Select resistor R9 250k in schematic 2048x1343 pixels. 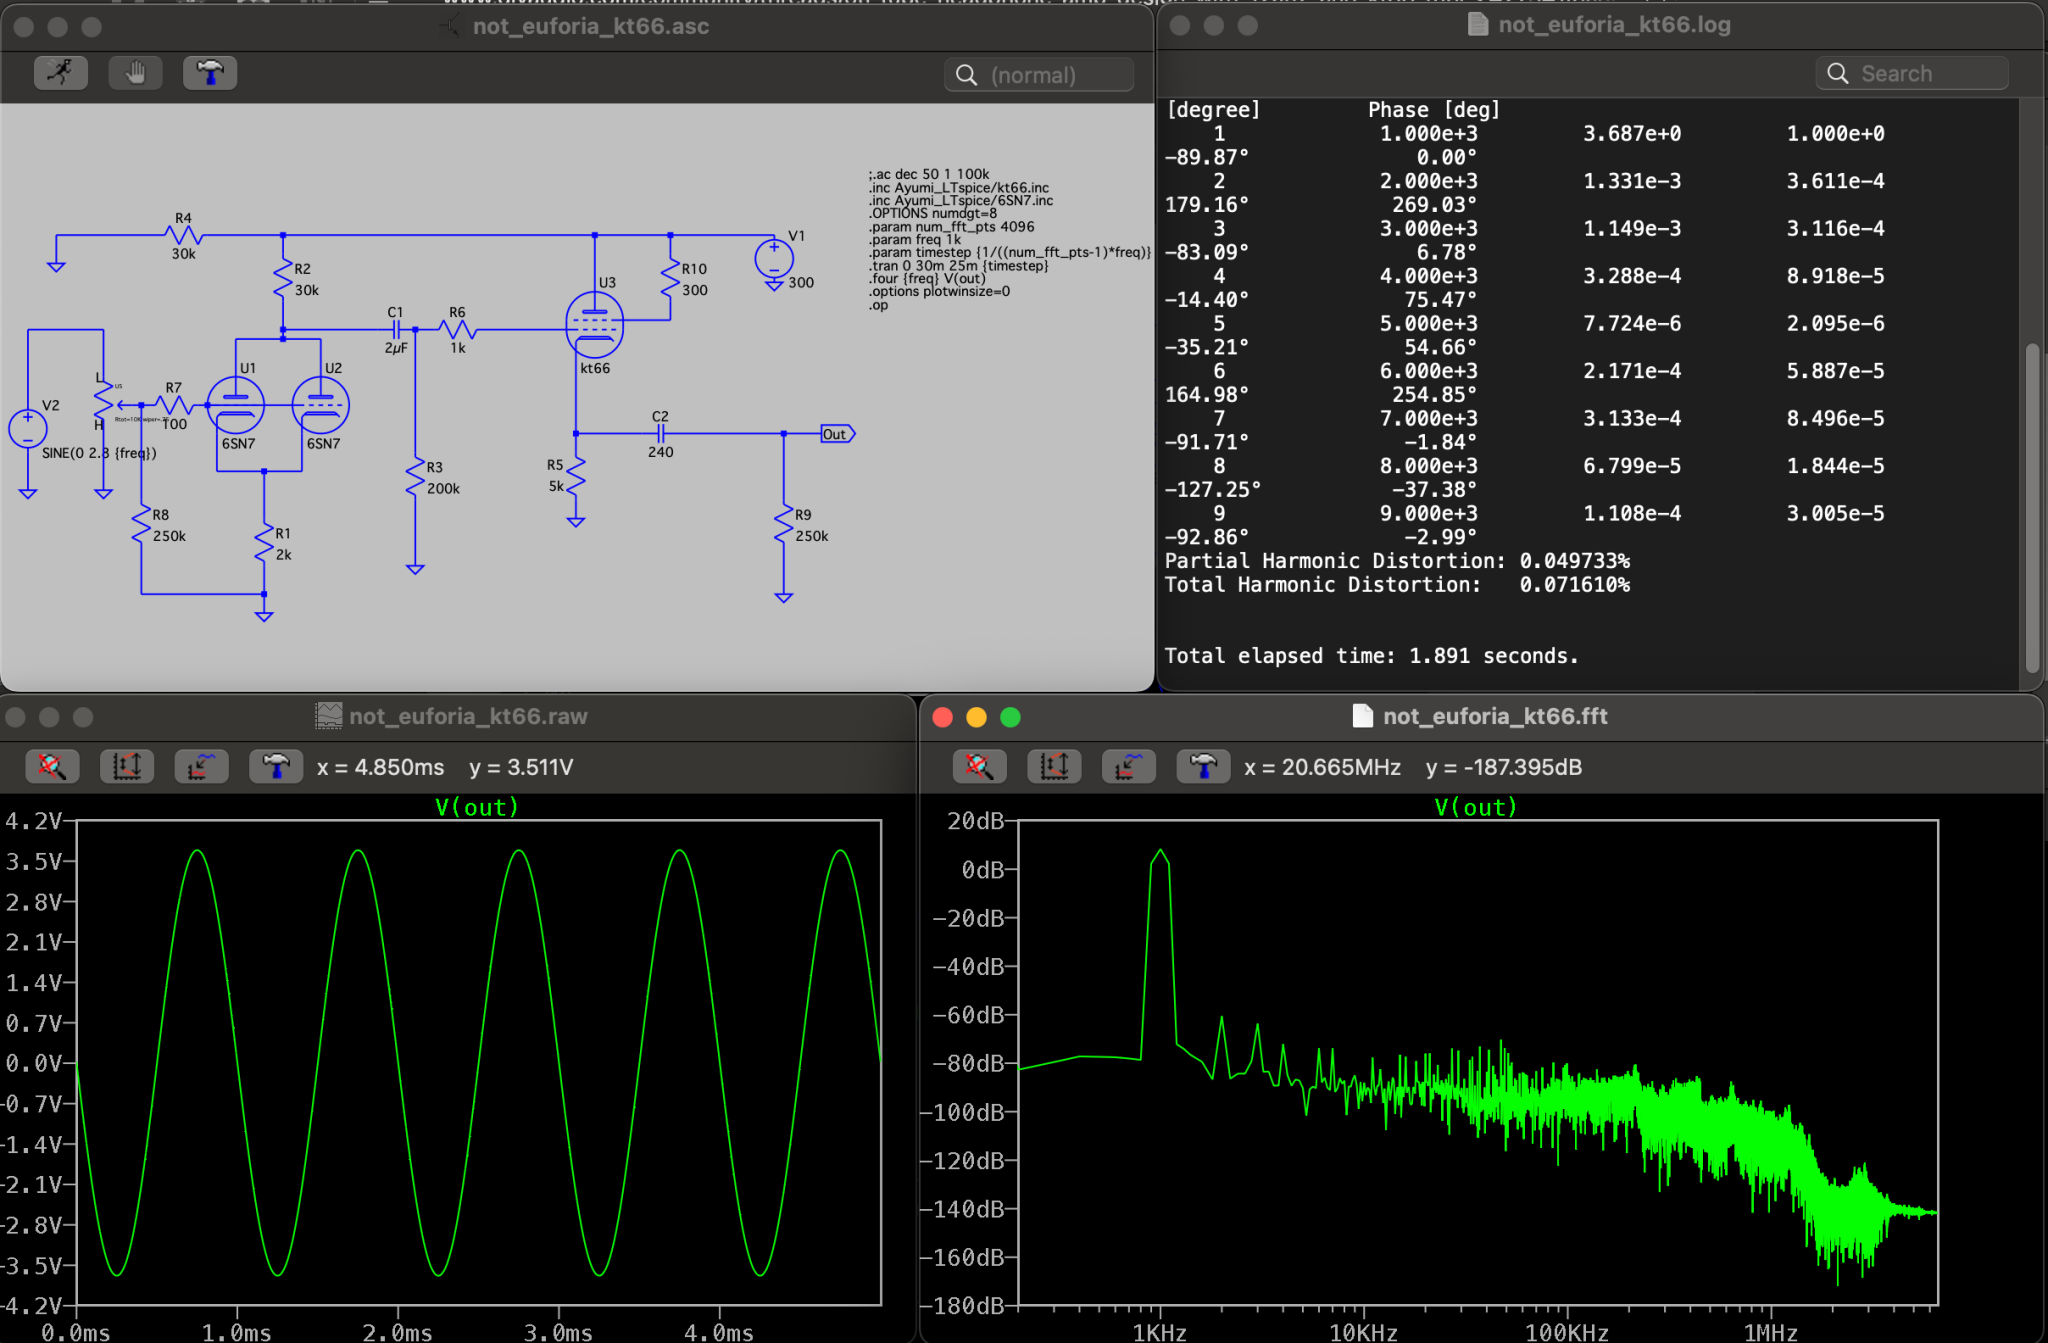coord(784,525)
